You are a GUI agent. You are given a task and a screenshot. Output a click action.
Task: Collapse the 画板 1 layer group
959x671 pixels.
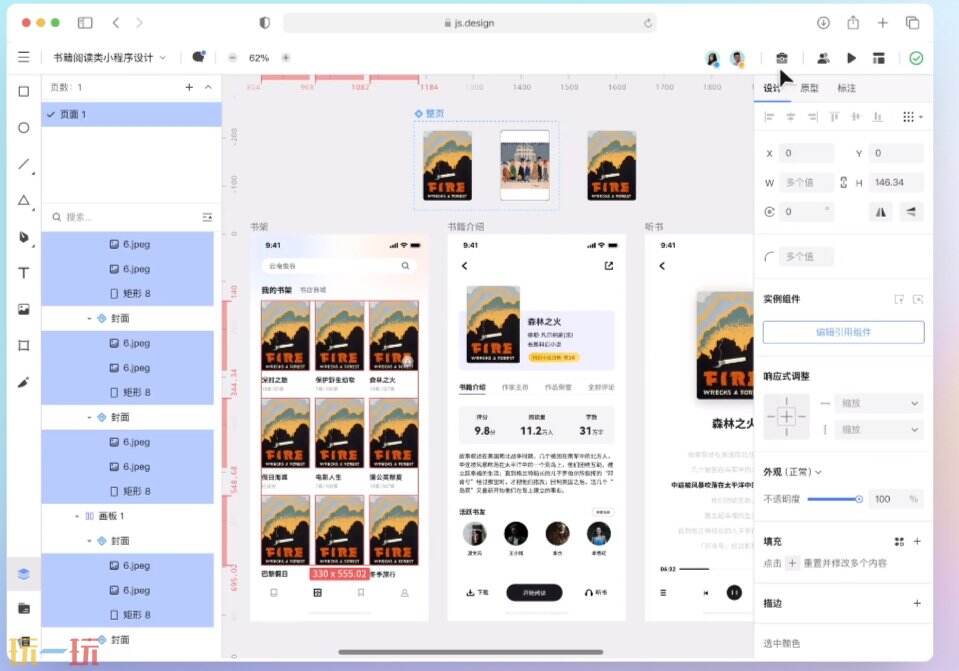(x=77, y=516)
